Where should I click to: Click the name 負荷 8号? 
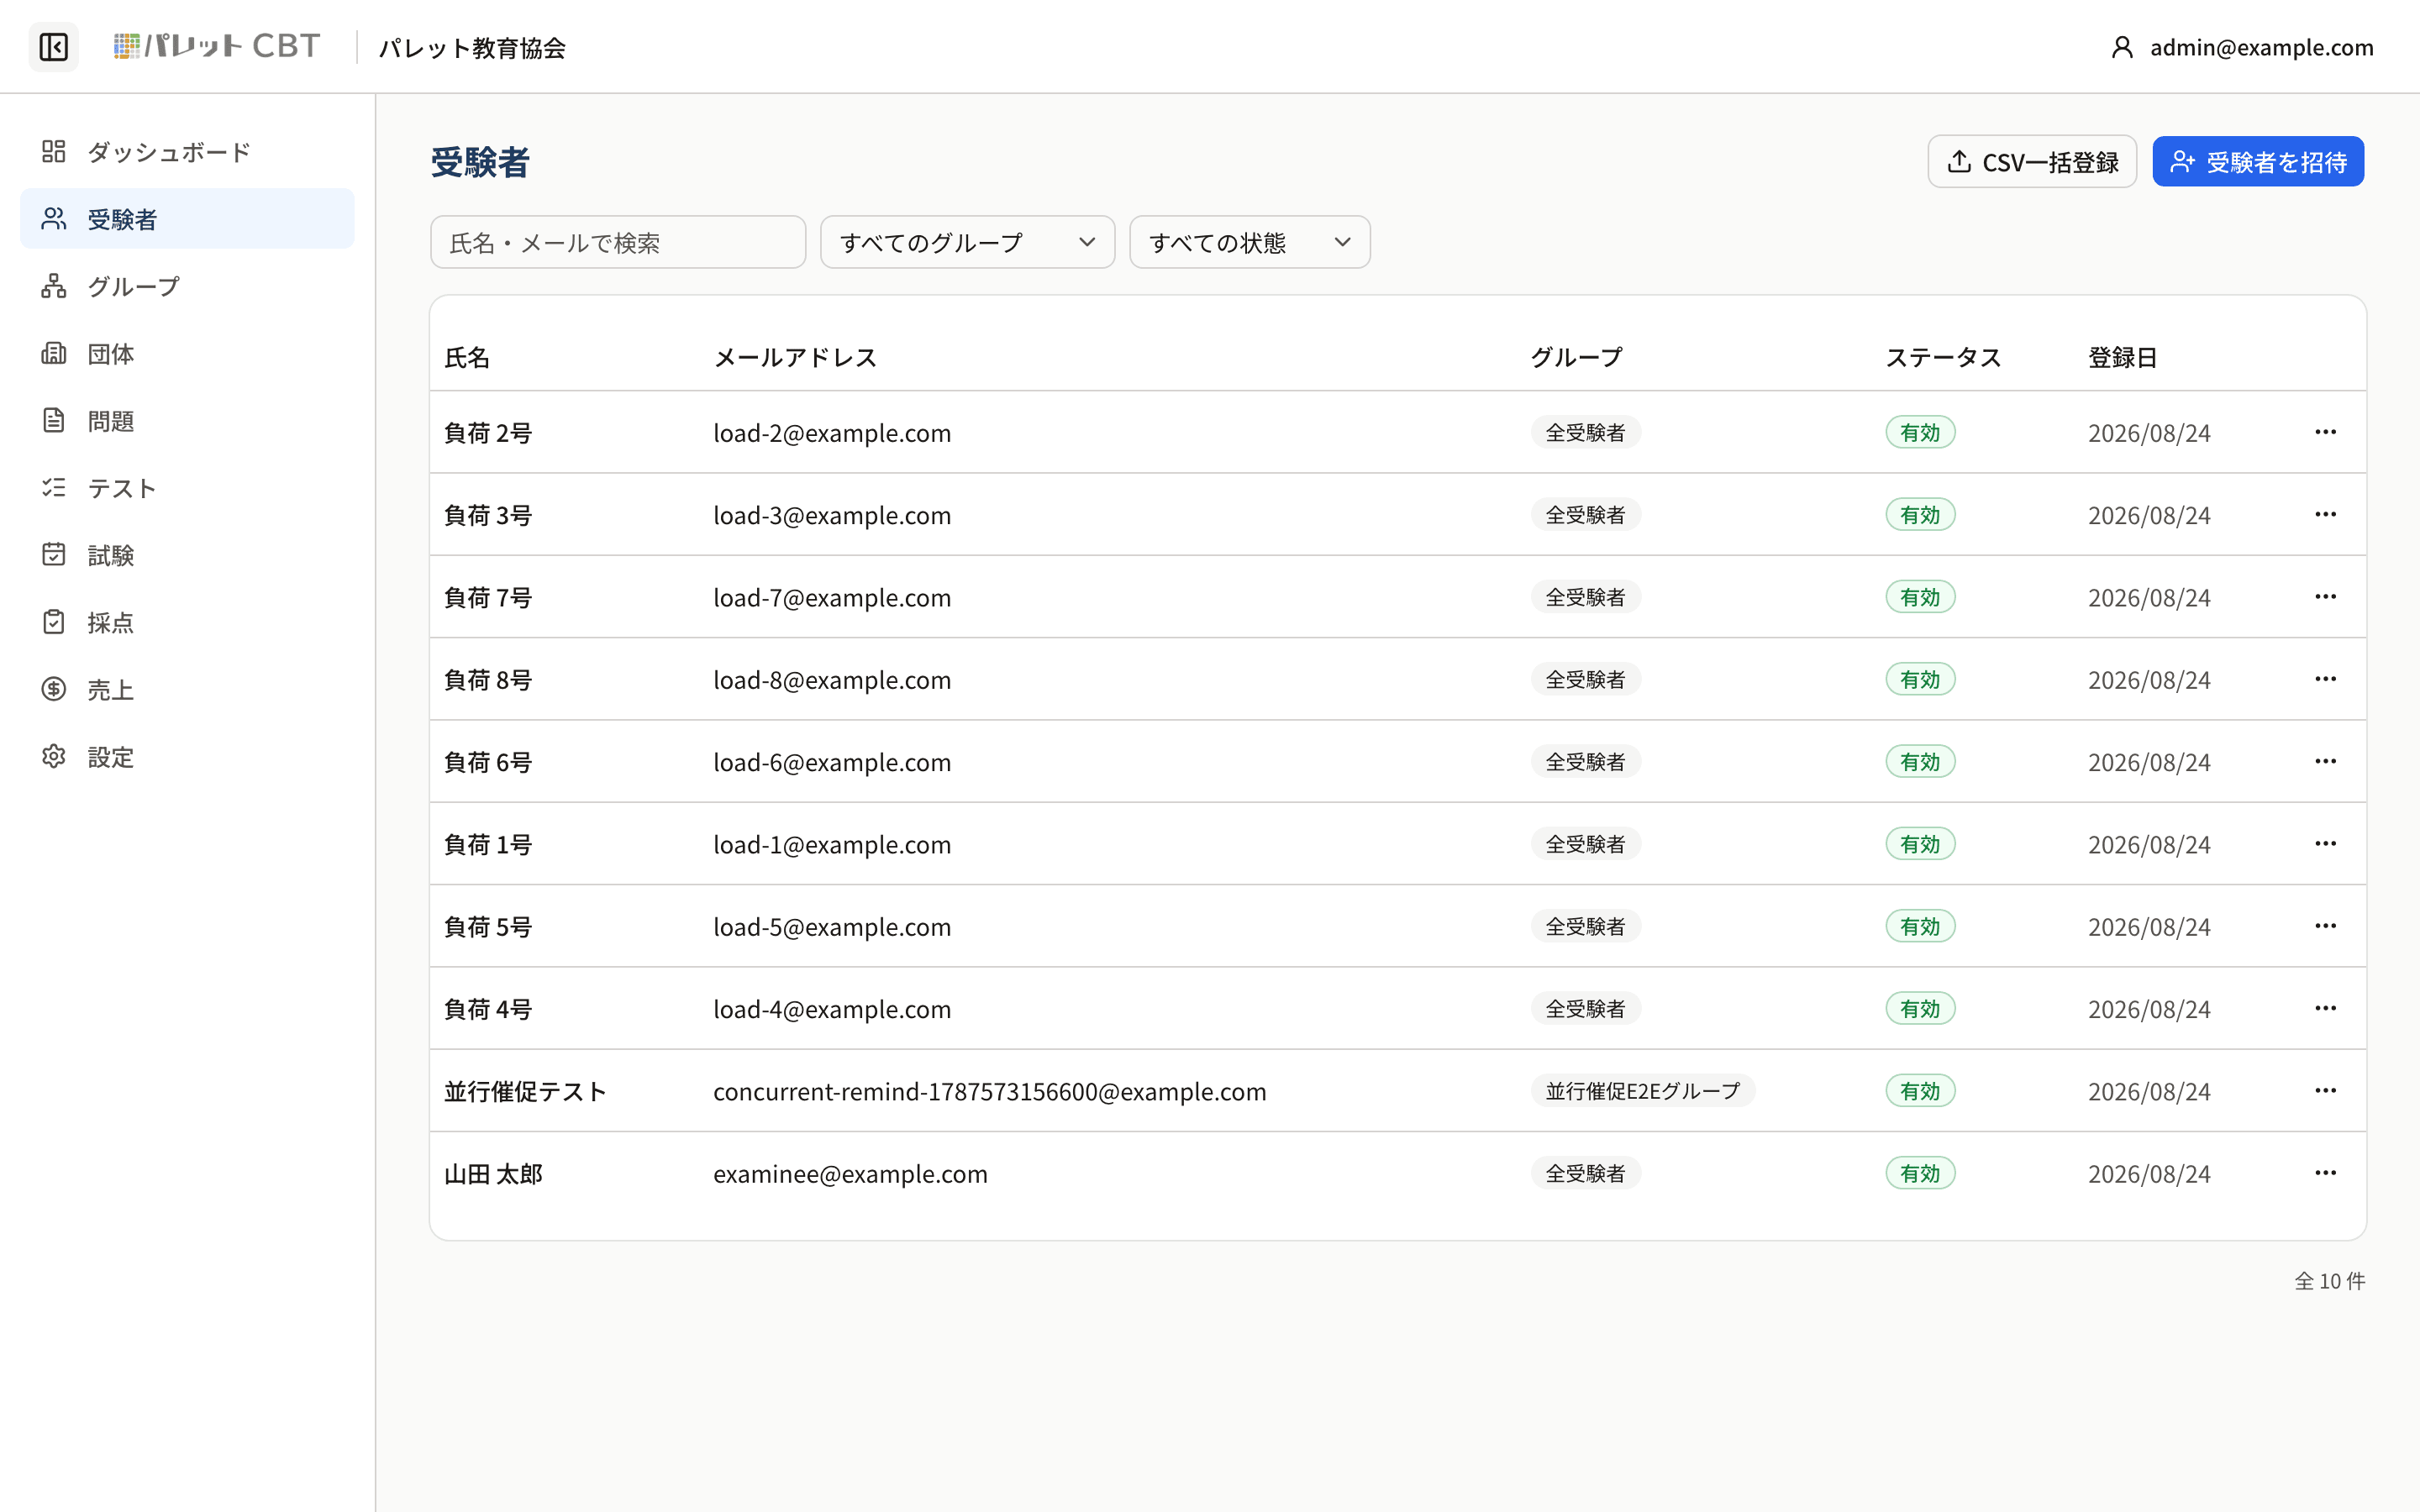(488, 680)
